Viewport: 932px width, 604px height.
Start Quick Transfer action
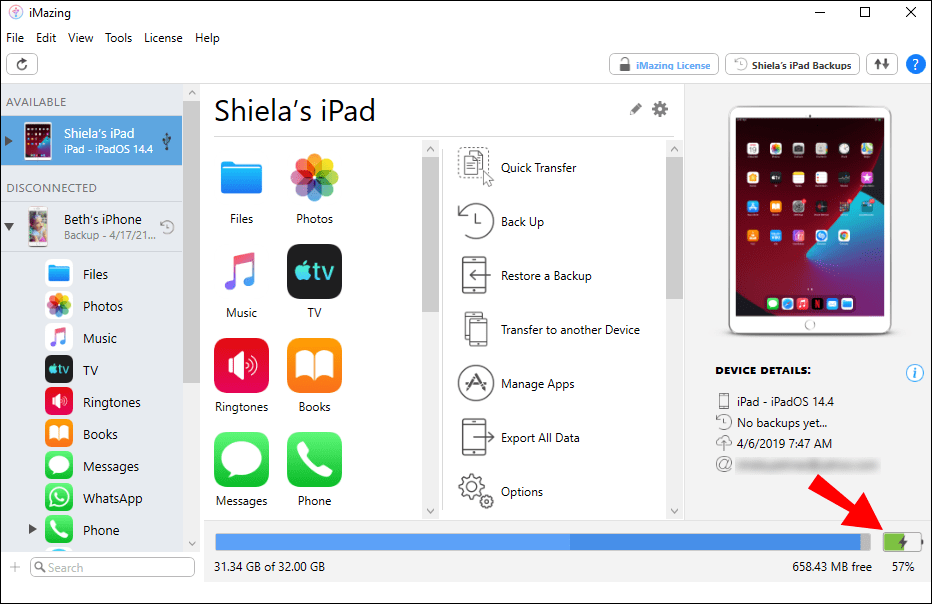click(517, 168)
